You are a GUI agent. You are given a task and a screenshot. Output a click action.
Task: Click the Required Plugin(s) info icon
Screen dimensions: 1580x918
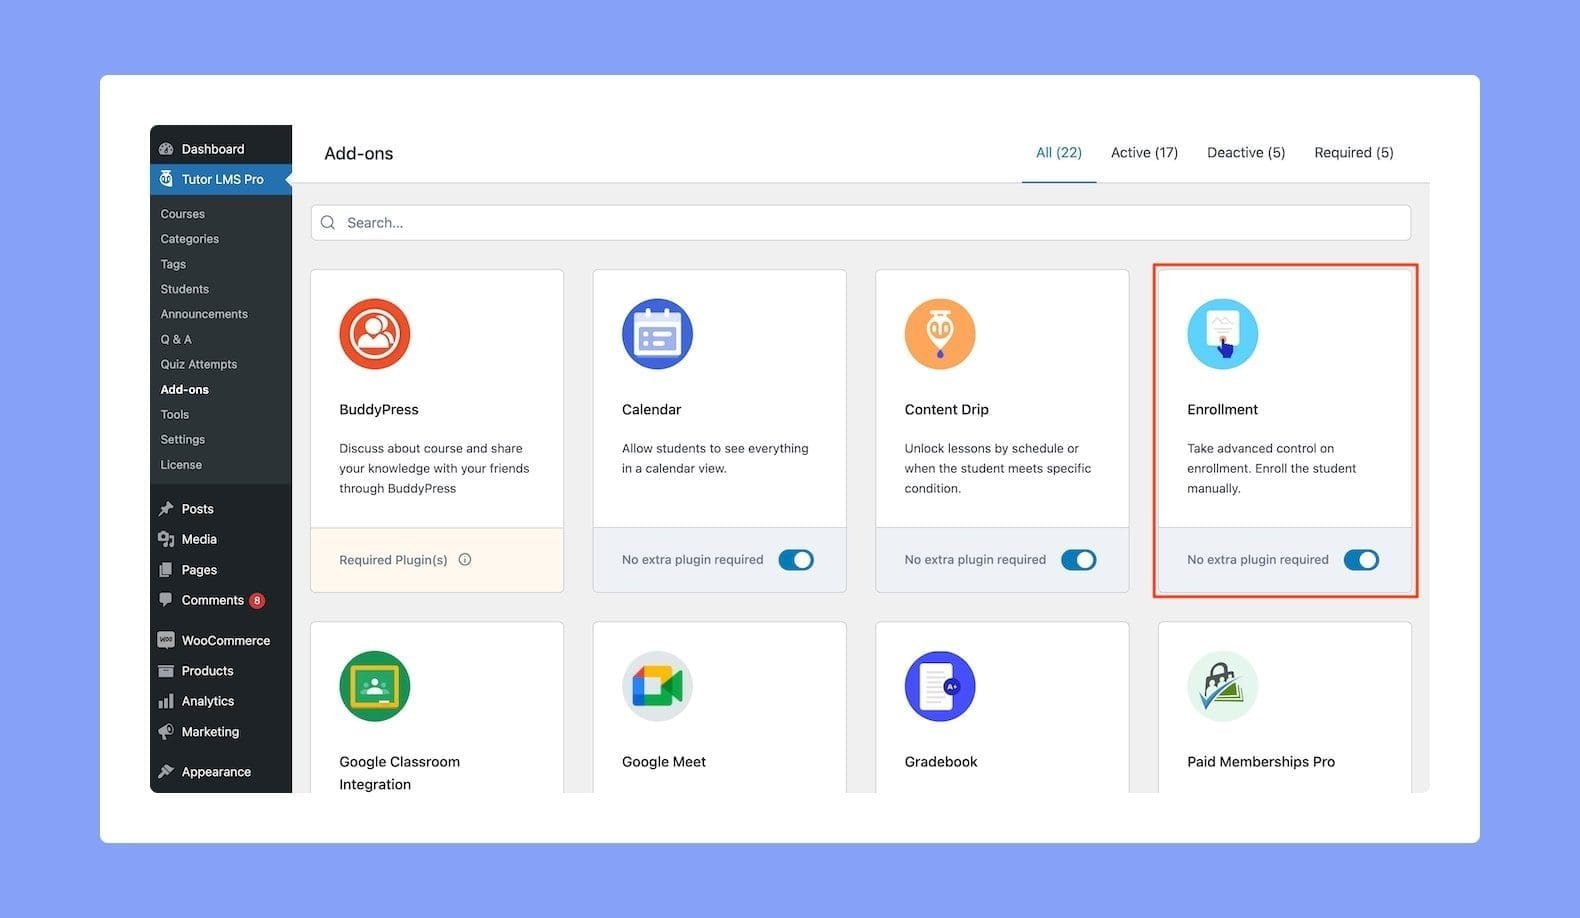465,560
